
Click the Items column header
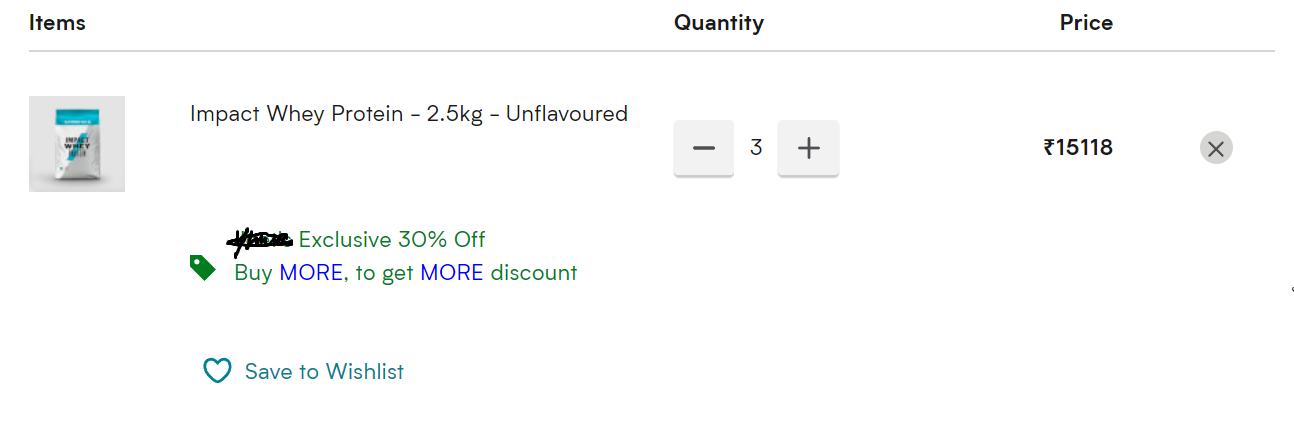tap(57, 23)
